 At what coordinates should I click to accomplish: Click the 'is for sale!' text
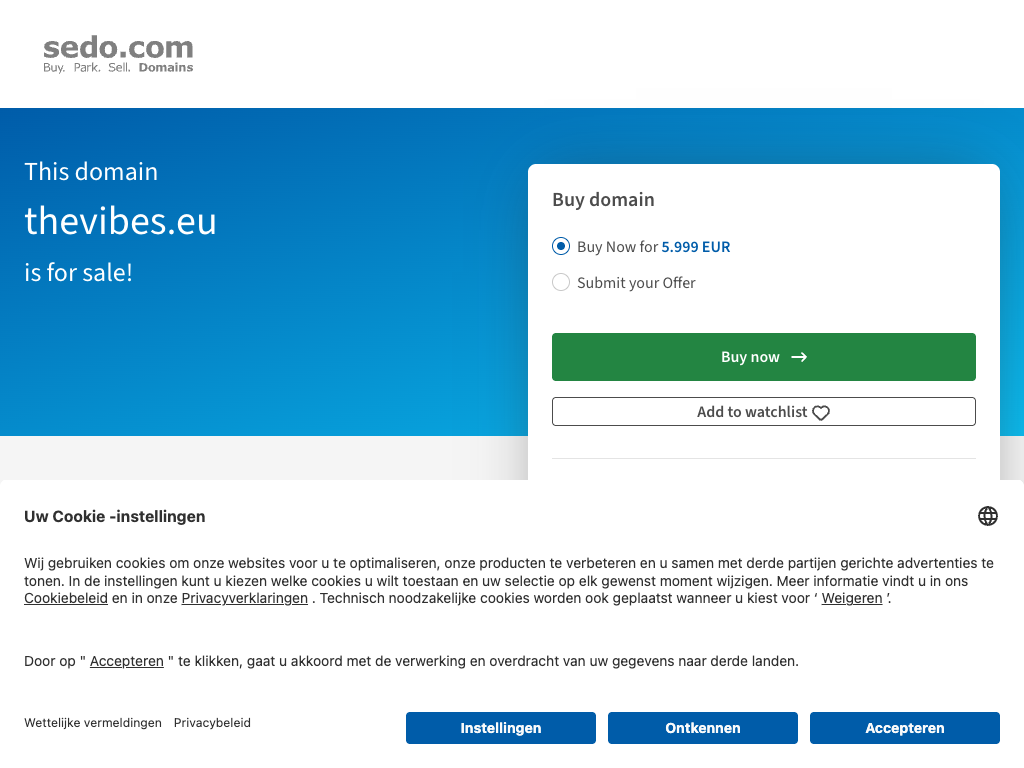click(x=79, y=272)
